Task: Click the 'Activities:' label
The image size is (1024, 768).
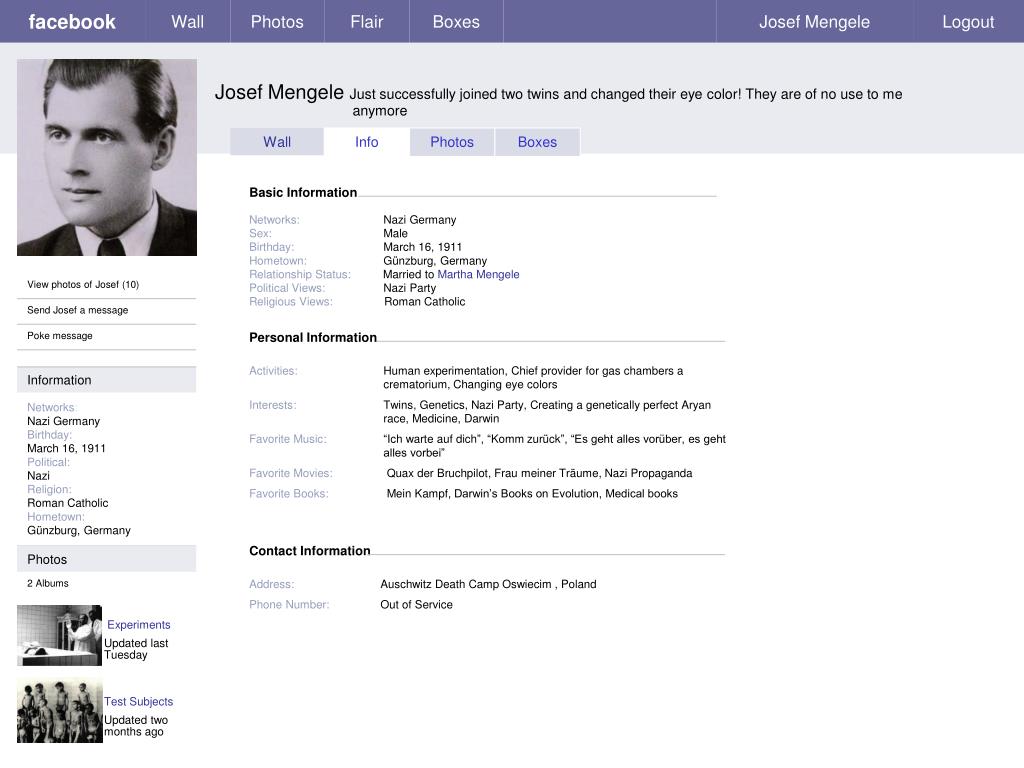Action: coord(273,371)
